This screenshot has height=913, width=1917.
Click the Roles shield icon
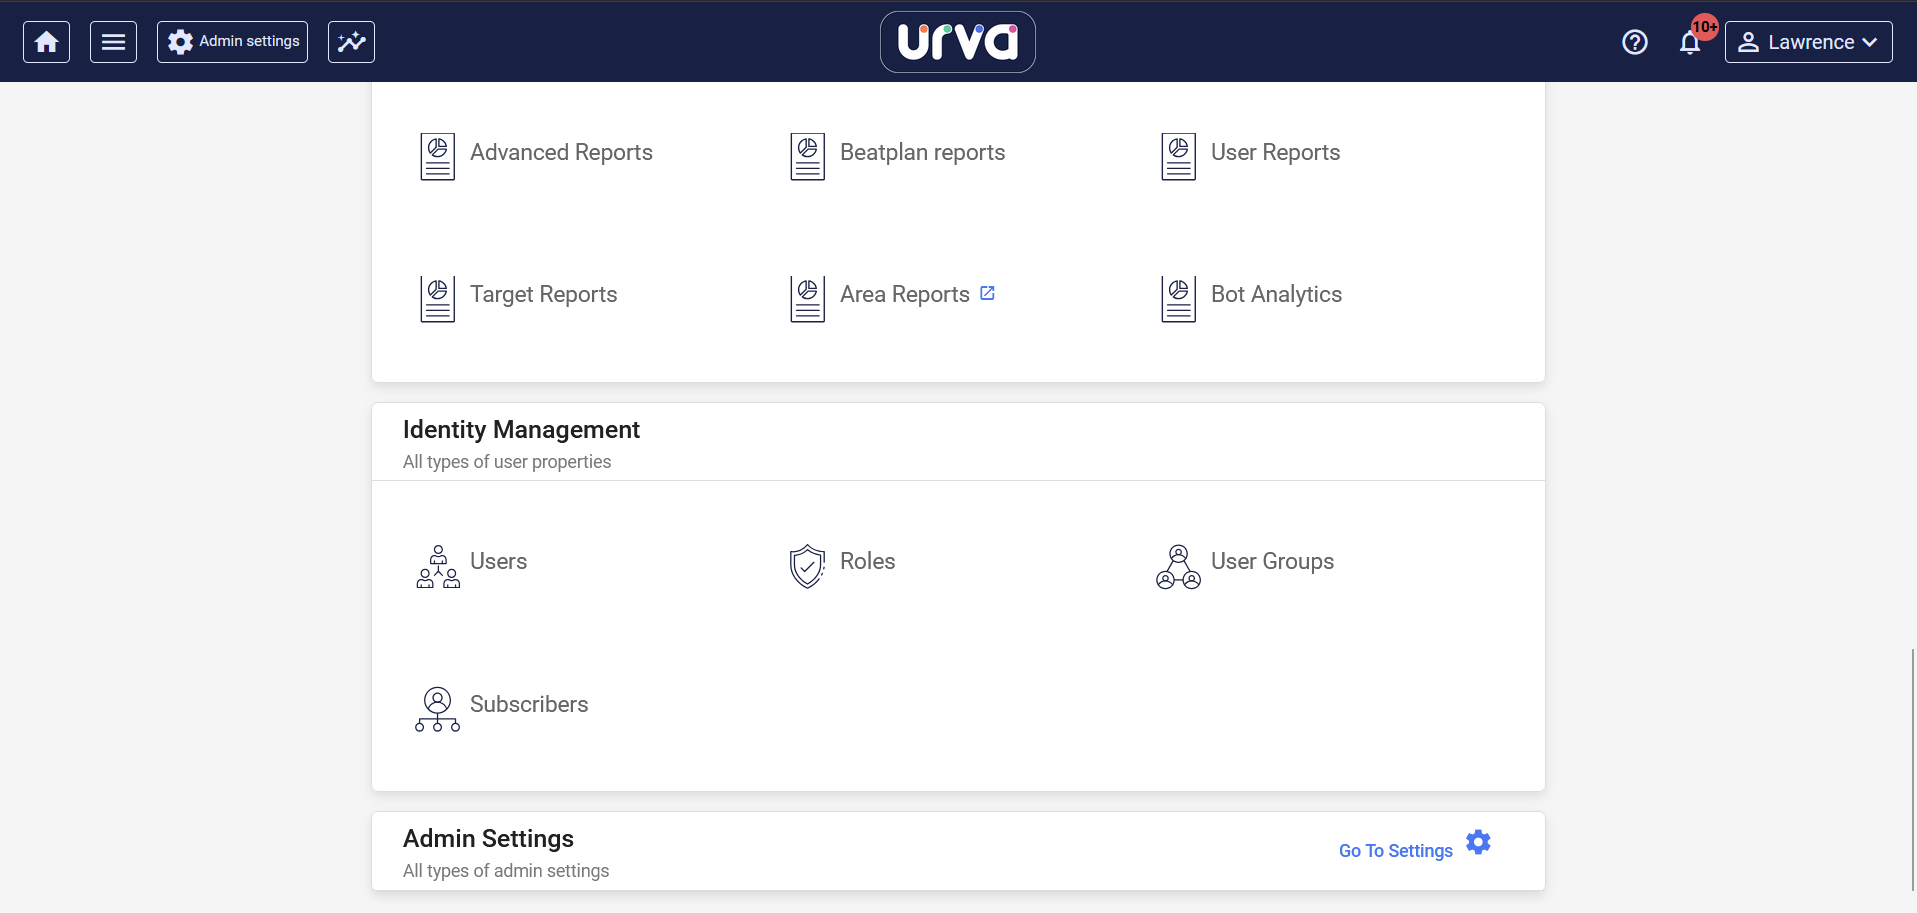click(x=807, y=566)
